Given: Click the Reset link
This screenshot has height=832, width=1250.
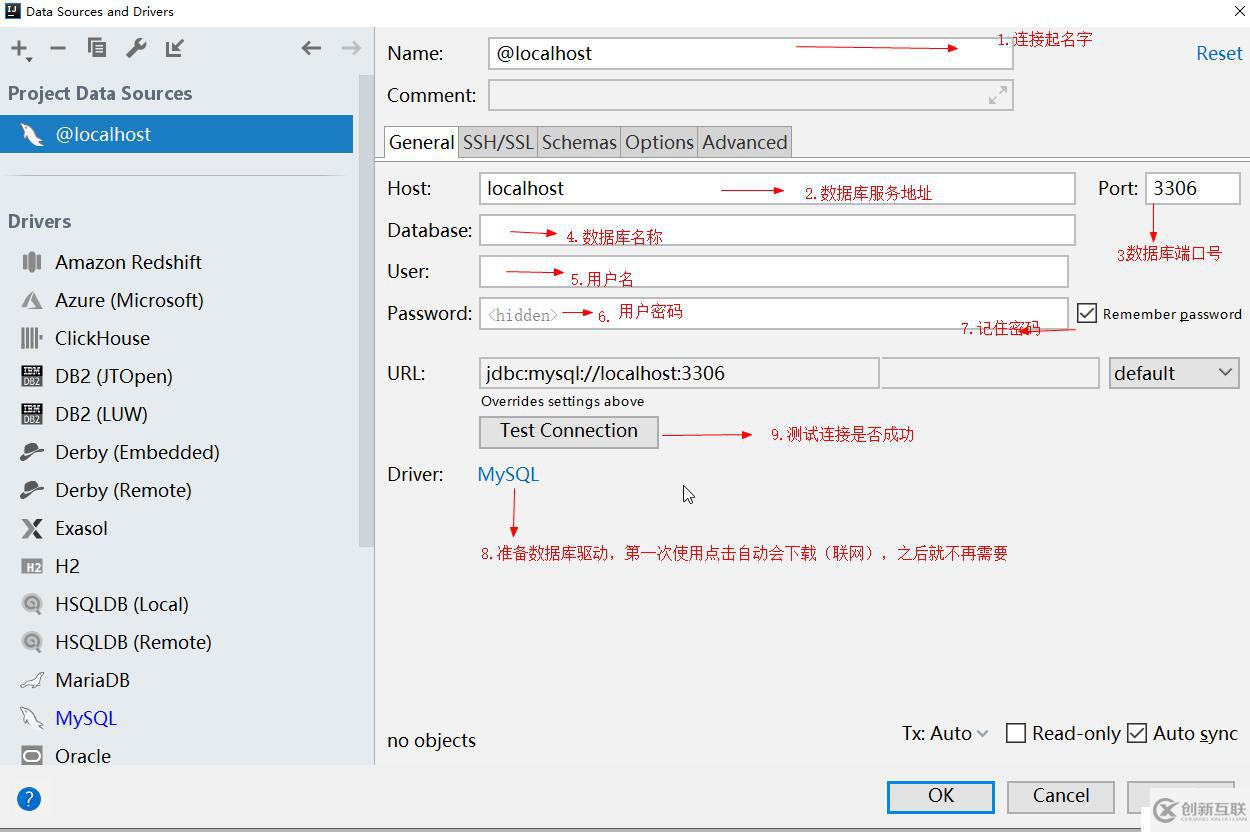Looking at the screenshot, I should [x=1219, y=54].
